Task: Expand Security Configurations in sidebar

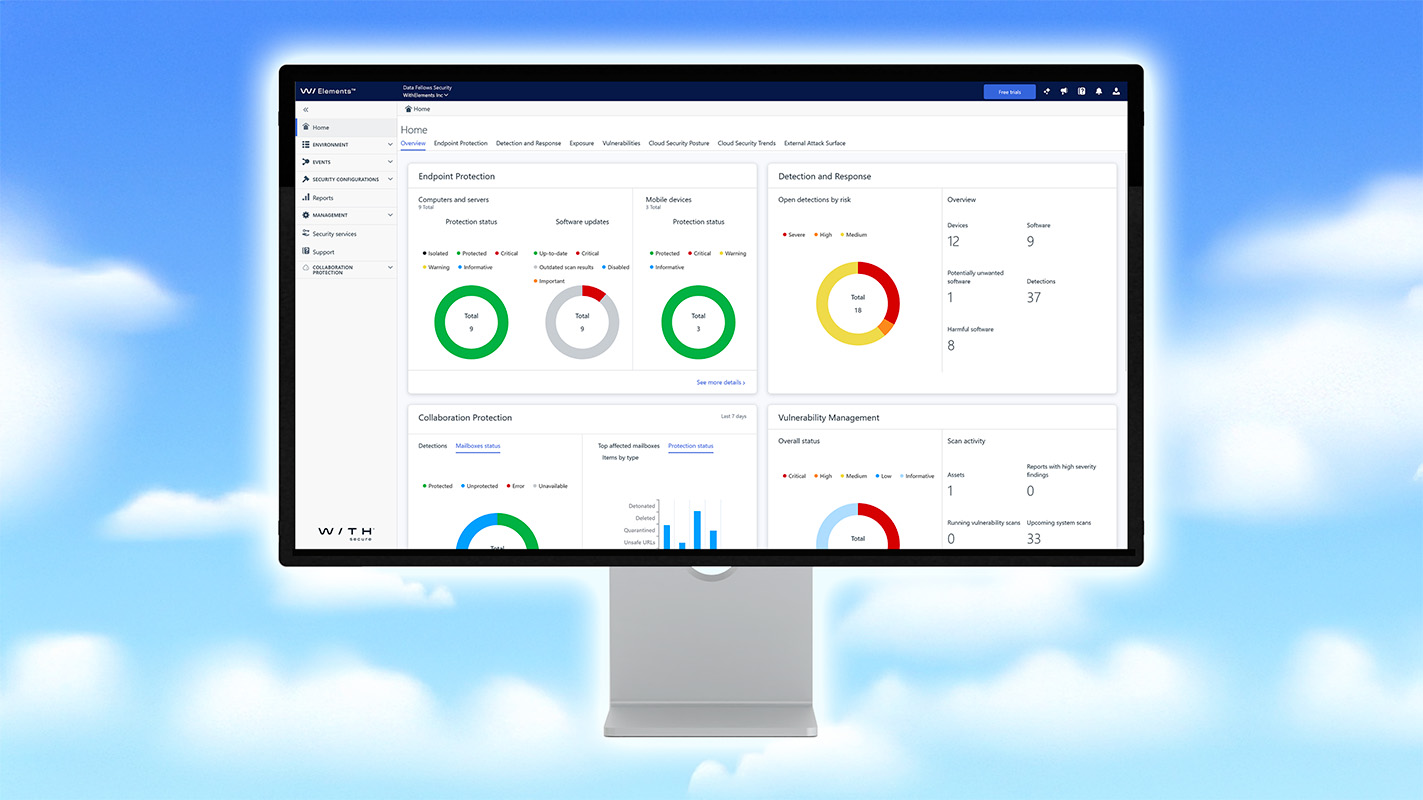Action: [x=347, y=179]
